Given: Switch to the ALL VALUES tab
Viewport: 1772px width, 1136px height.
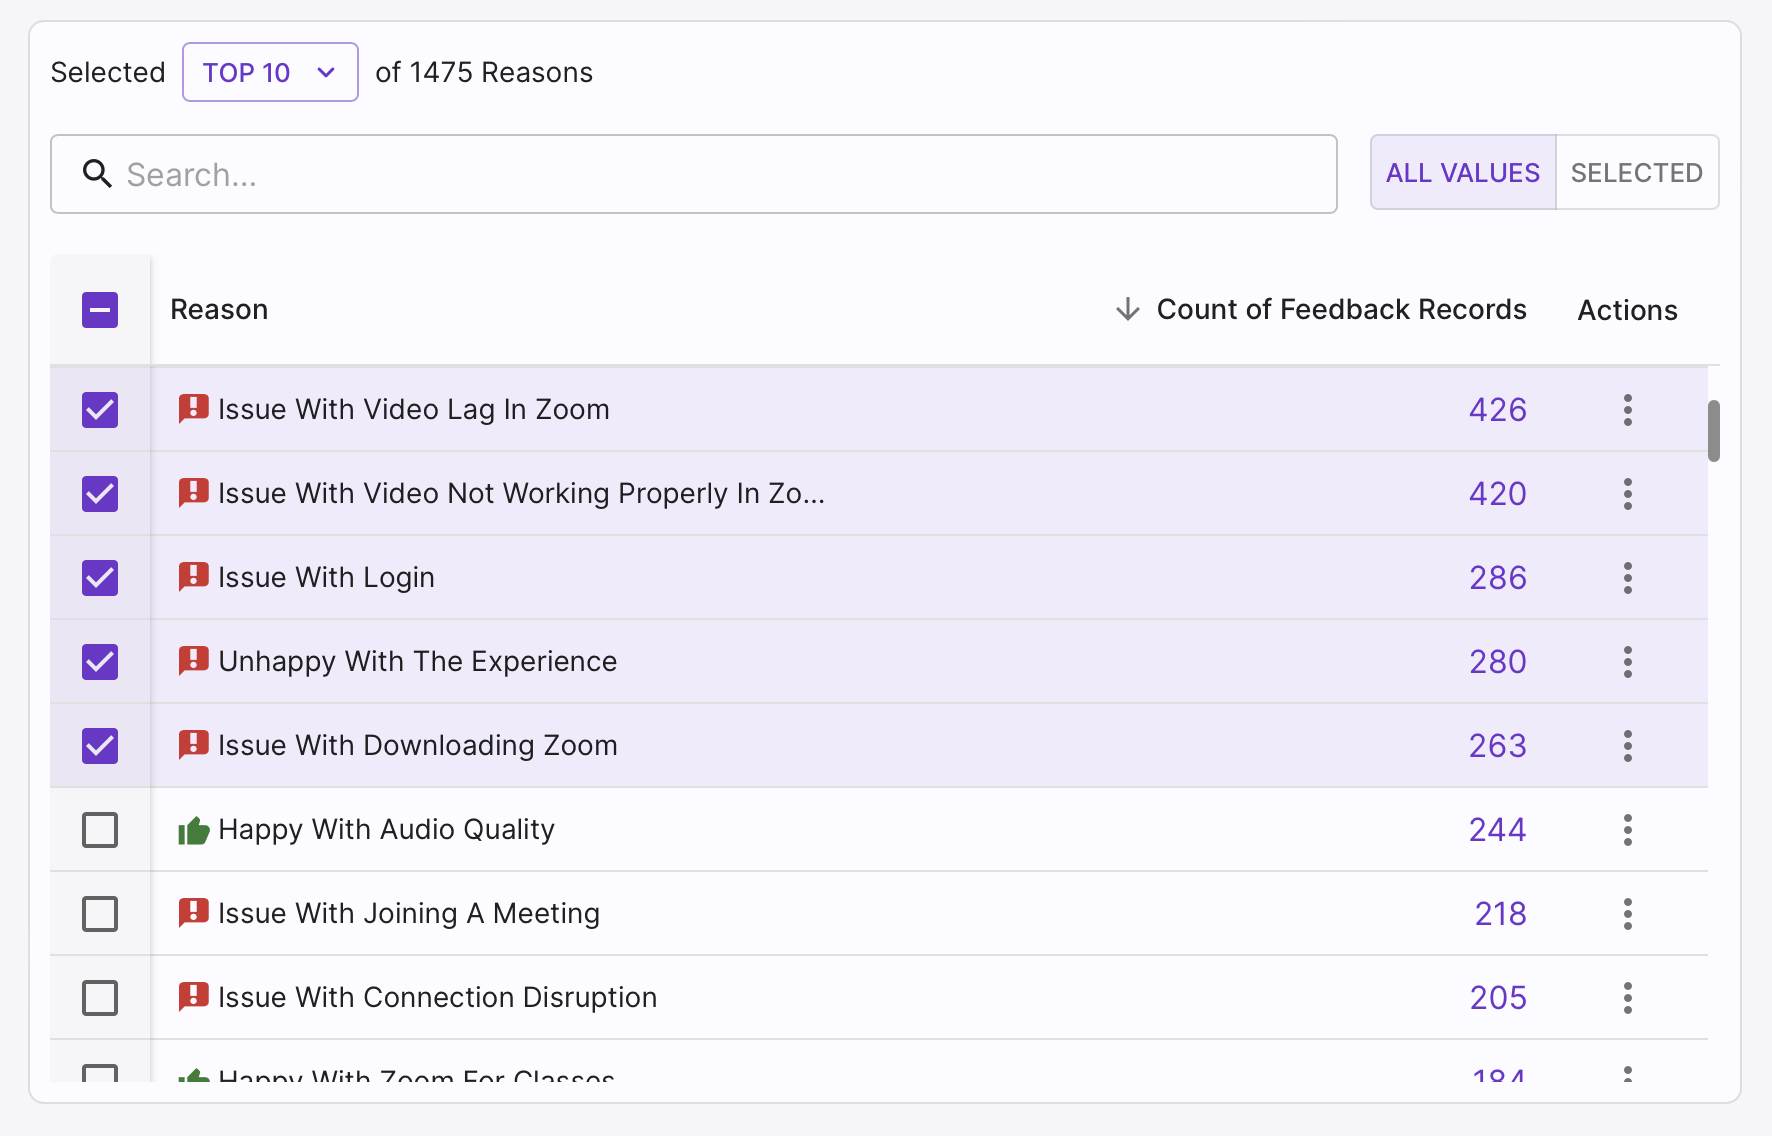Looking at the screenshot, I should pos(1463,172).
